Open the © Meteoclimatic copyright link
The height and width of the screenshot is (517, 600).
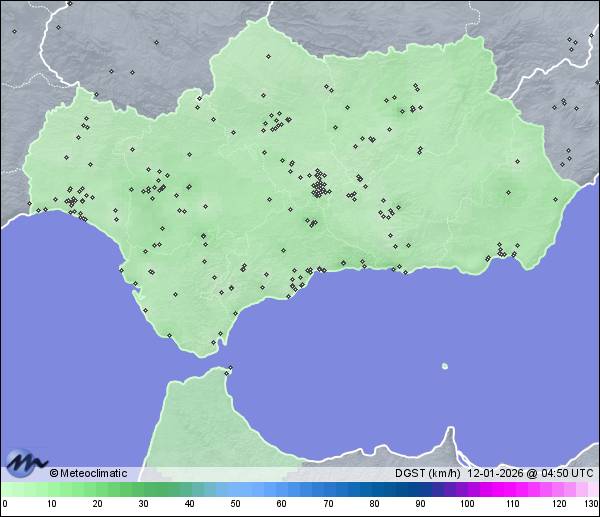(x=88, y=473)
